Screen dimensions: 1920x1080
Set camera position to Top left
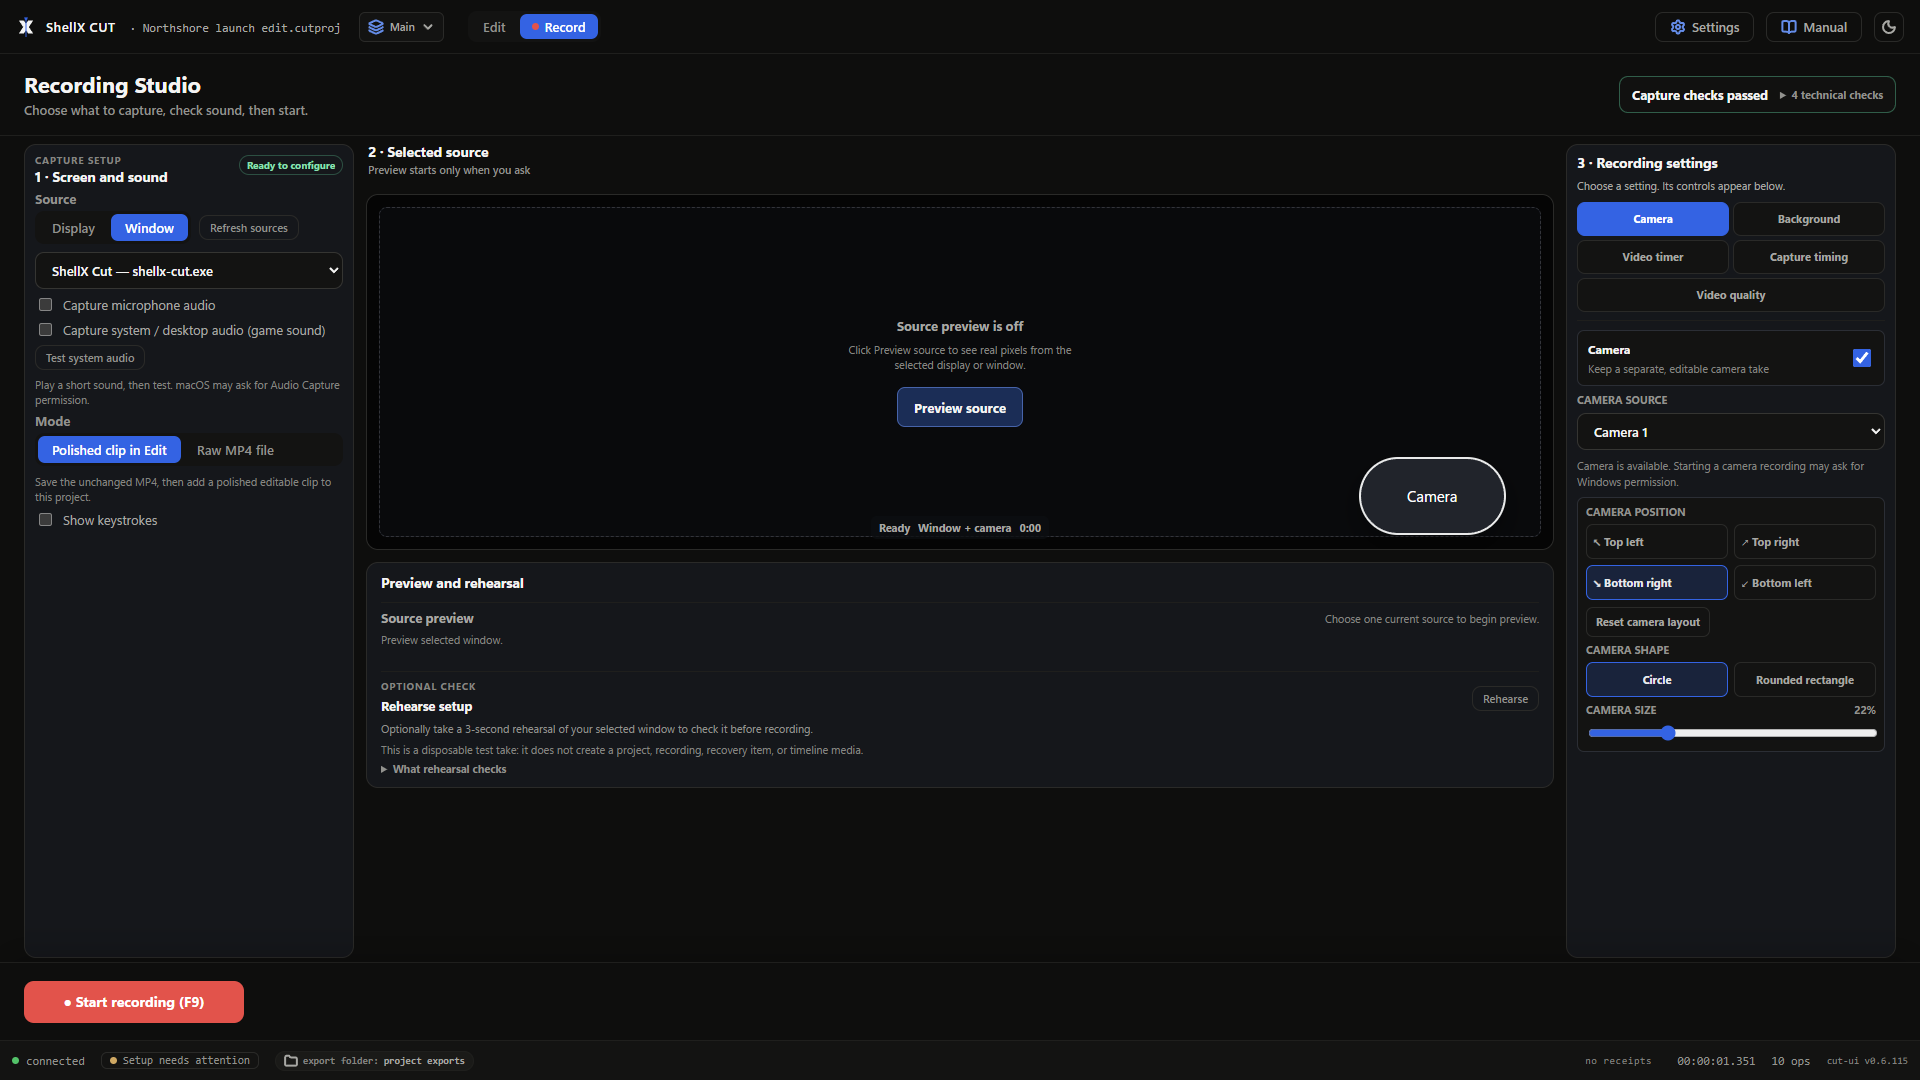pyautogui.click(x=1657, y=542)
